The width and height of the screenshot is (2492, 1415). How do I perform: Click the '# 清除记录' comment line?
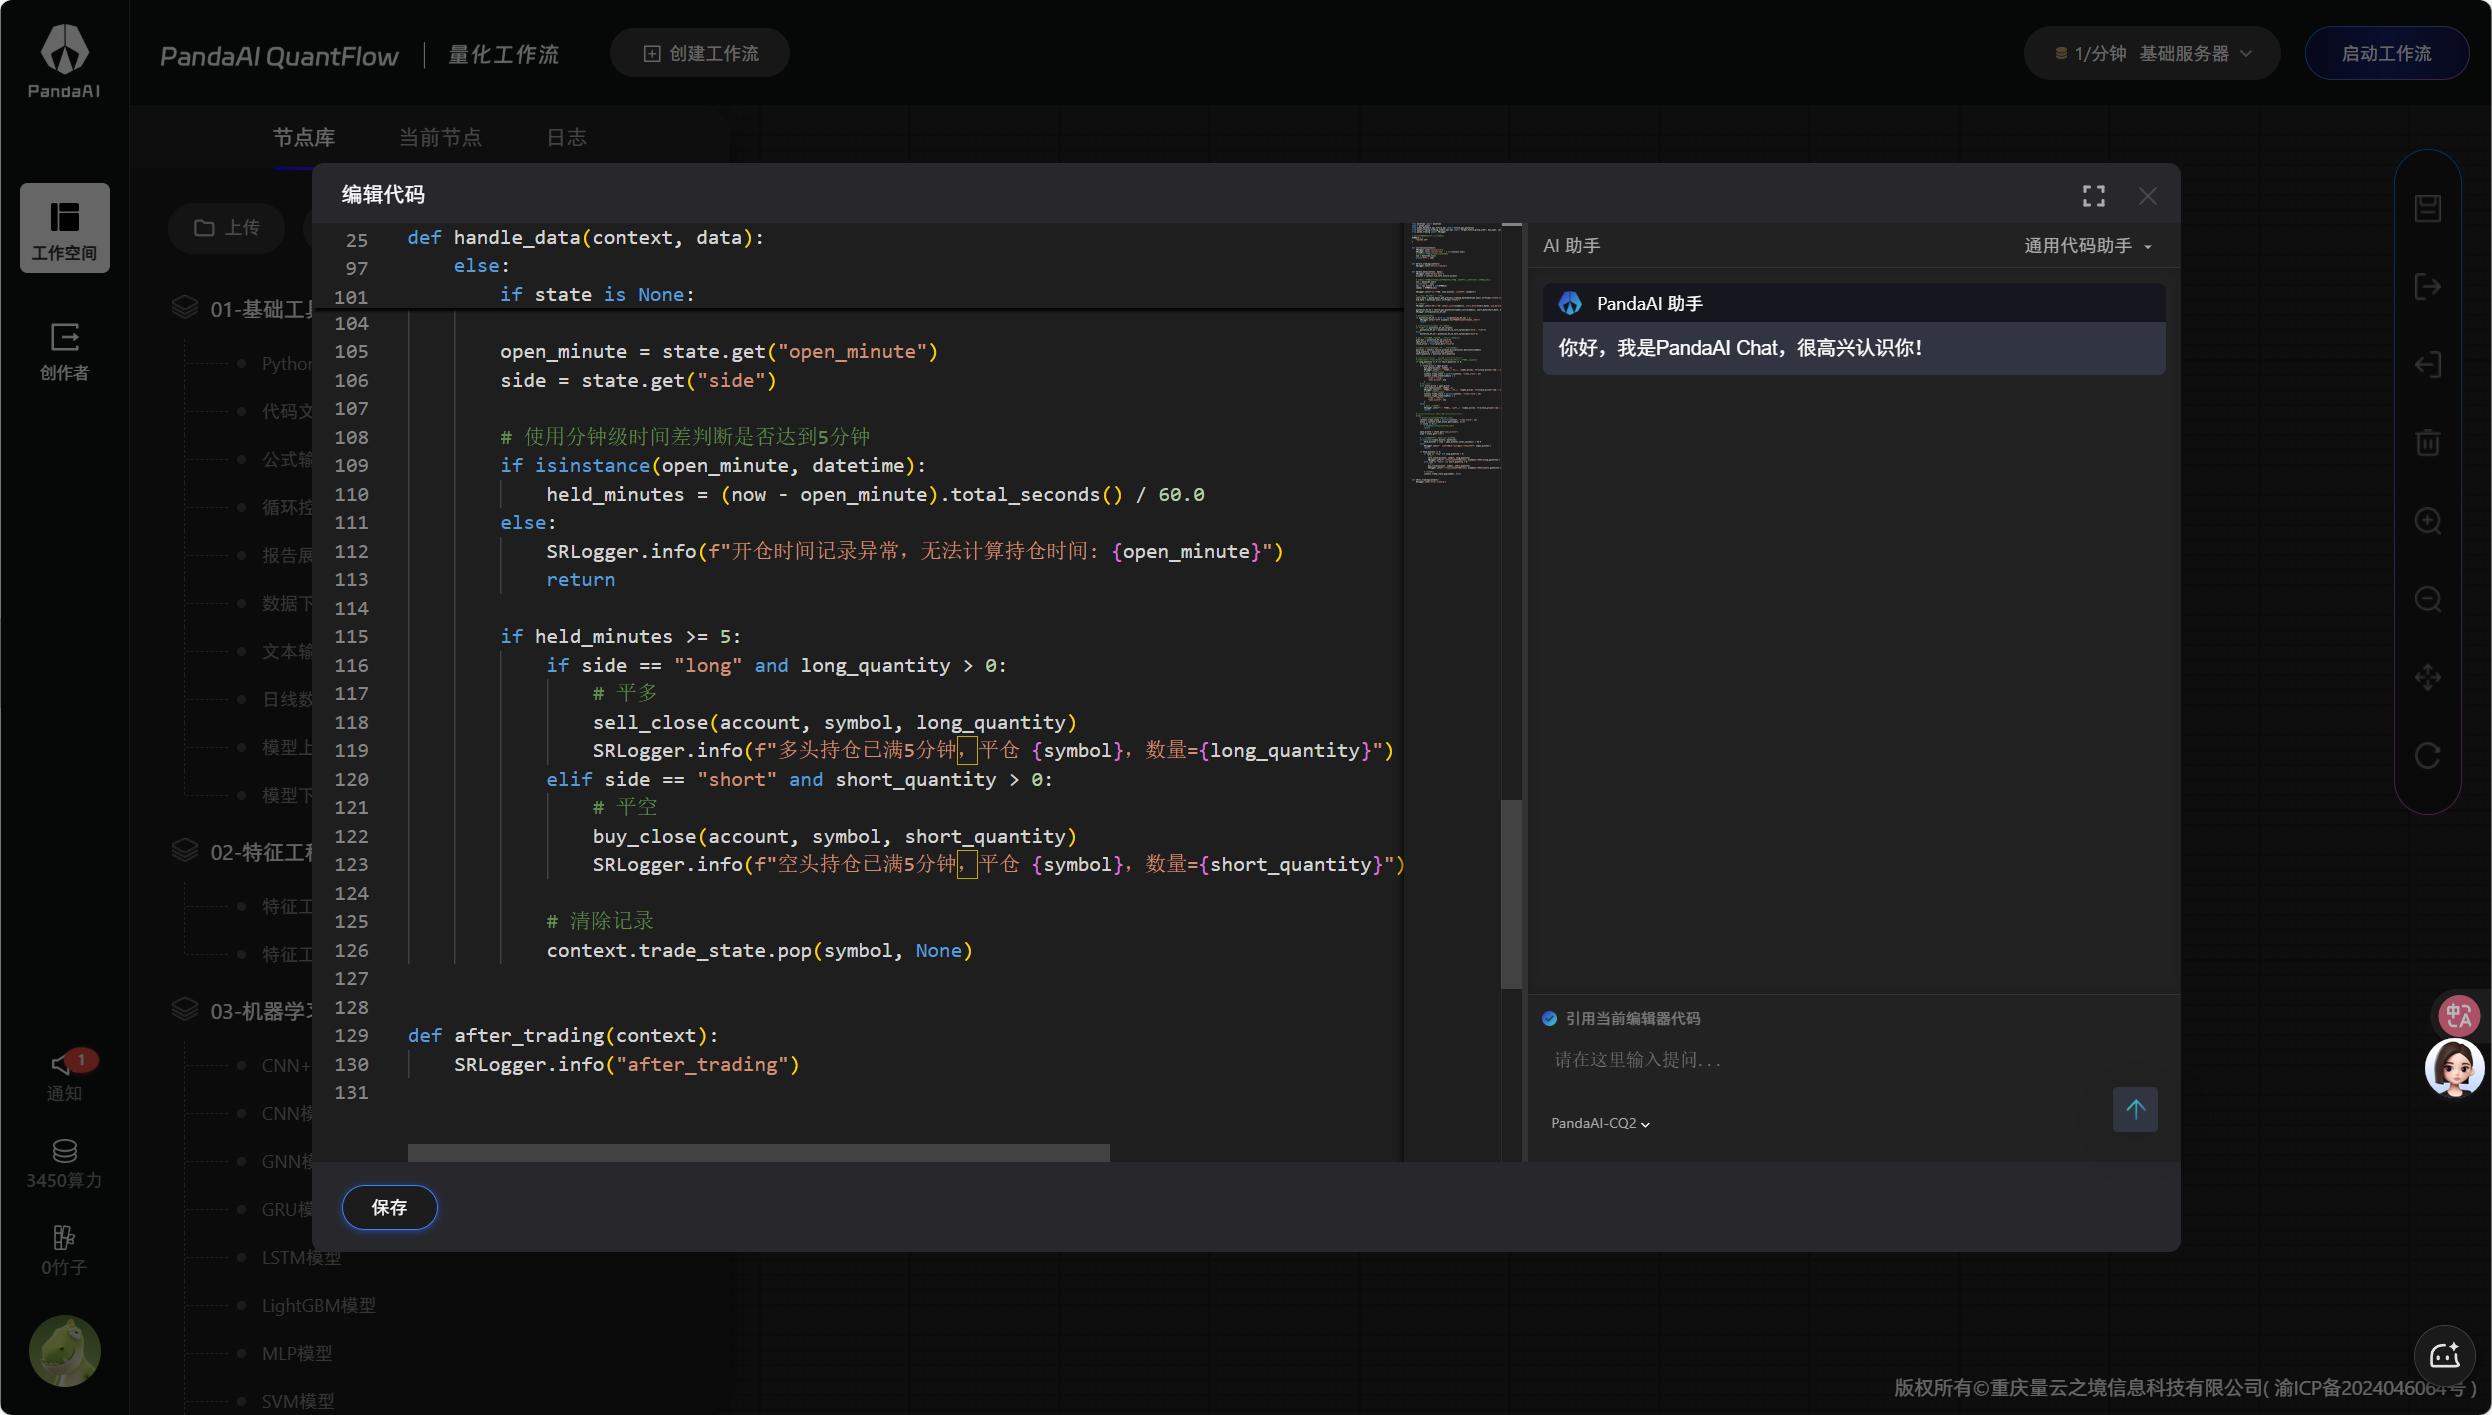click(599, 921)
